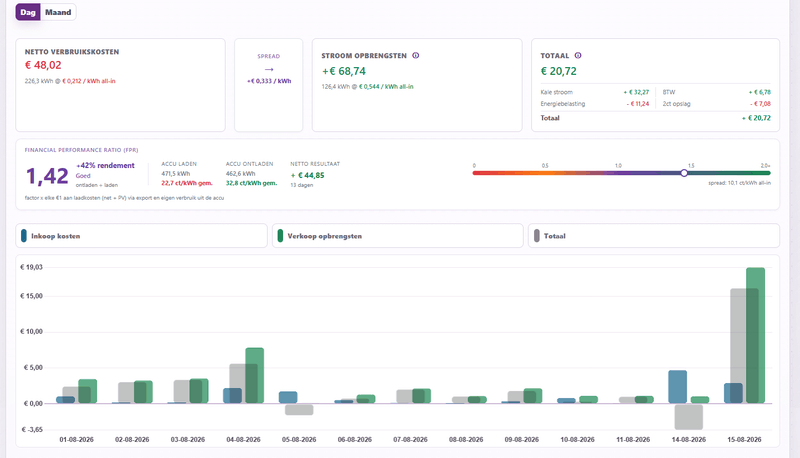Toggle the Verkoop opbrengsten legend series
The height and width of the screenshot is (458, 800).
398,236
